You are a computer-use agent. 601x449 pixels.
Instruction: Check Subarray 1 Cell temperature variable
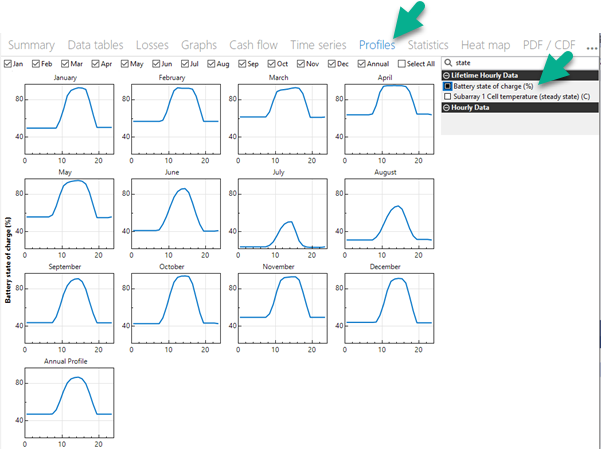(x=447, y=96)
